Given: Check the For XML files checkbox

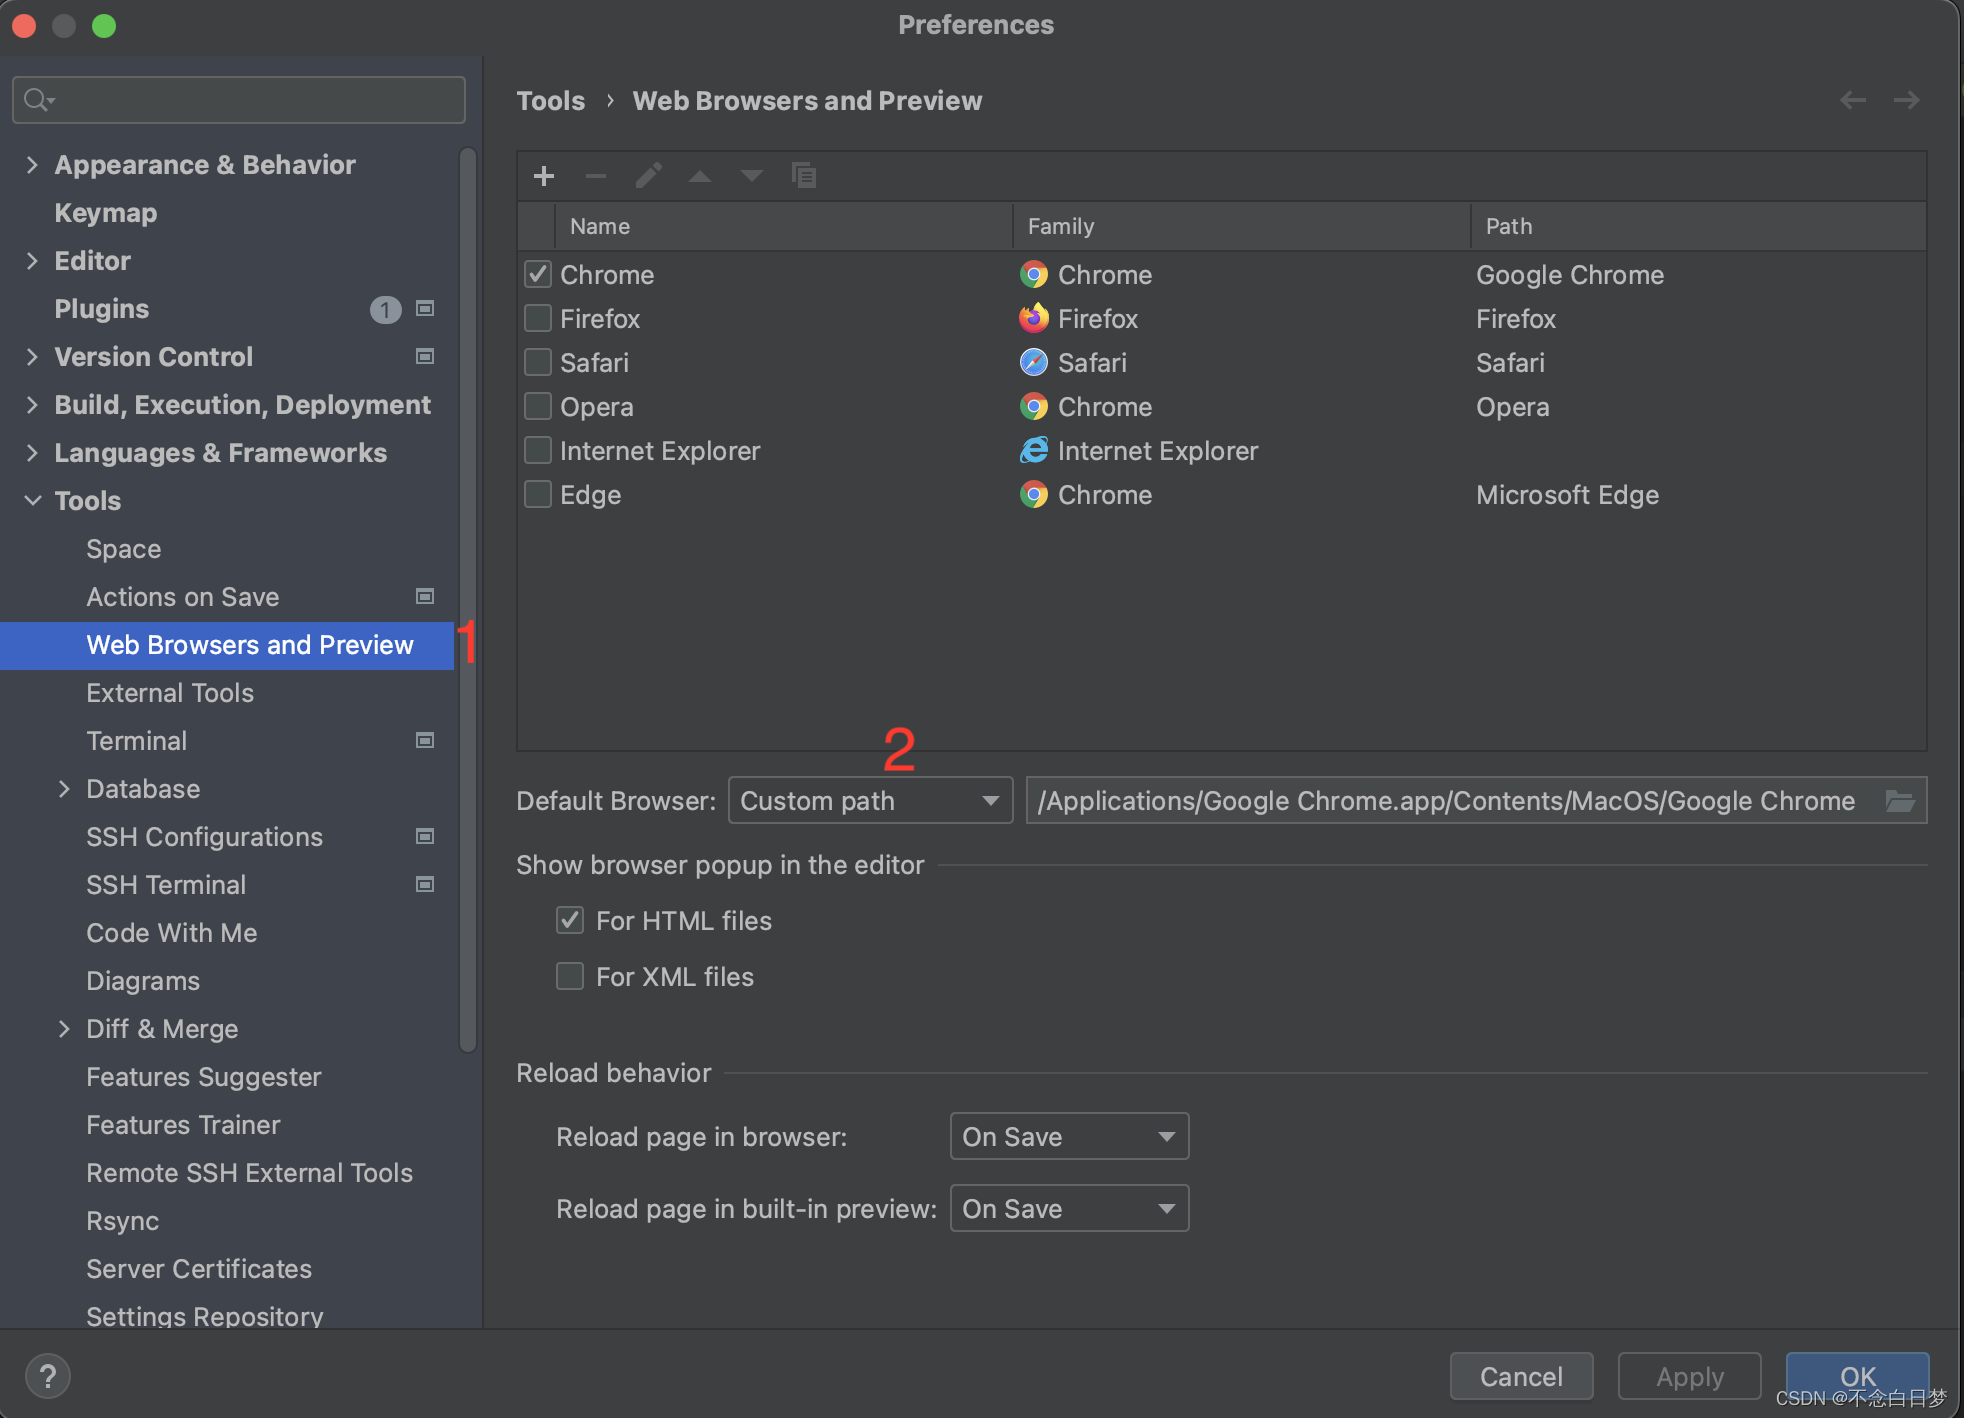Looking at the screenshot, I should (x=570, y=976).
